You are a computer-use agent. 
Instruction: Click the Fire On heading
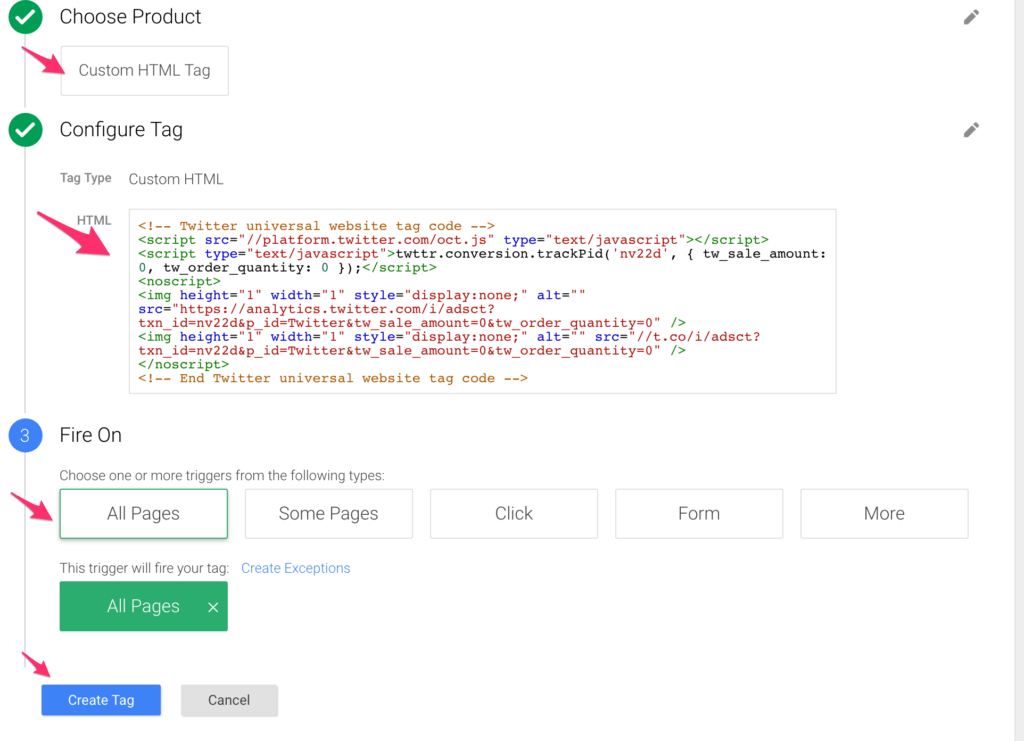coord(91,435)
